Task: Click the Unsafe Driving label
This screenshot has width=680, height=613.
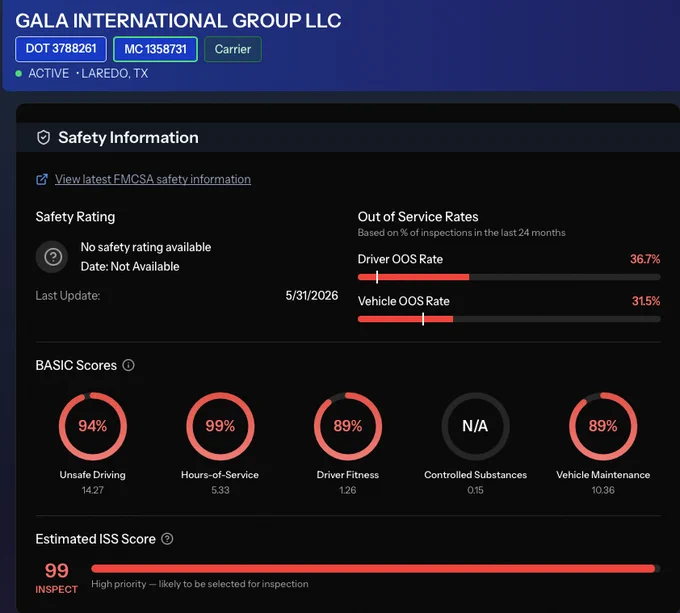Action: (92, 475)
